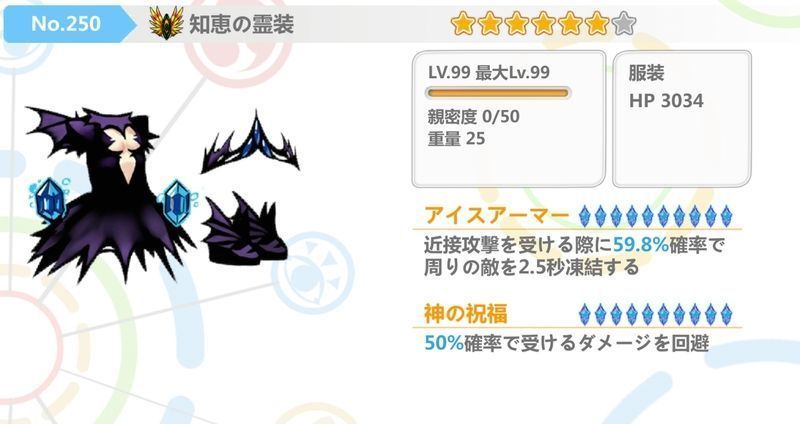The height and width of the screenshot is (424, 800).
Task: Click the right blue ice crystal gem
Action: (177, 203)
